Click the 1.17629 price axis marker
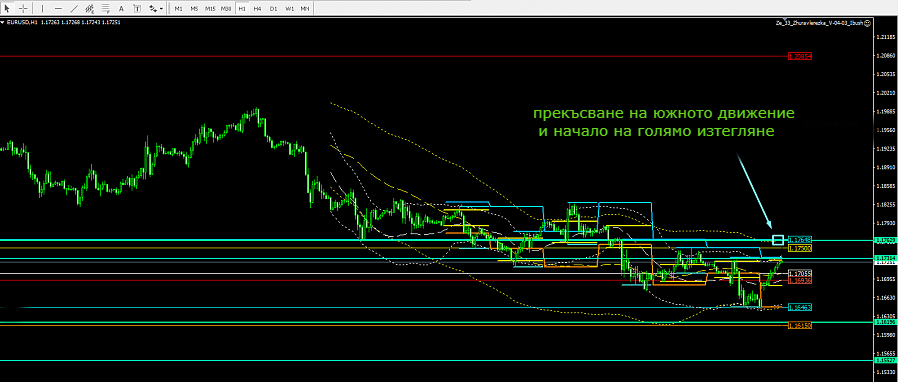The width and height of the screenshot is (898, 382). point(886,241)
